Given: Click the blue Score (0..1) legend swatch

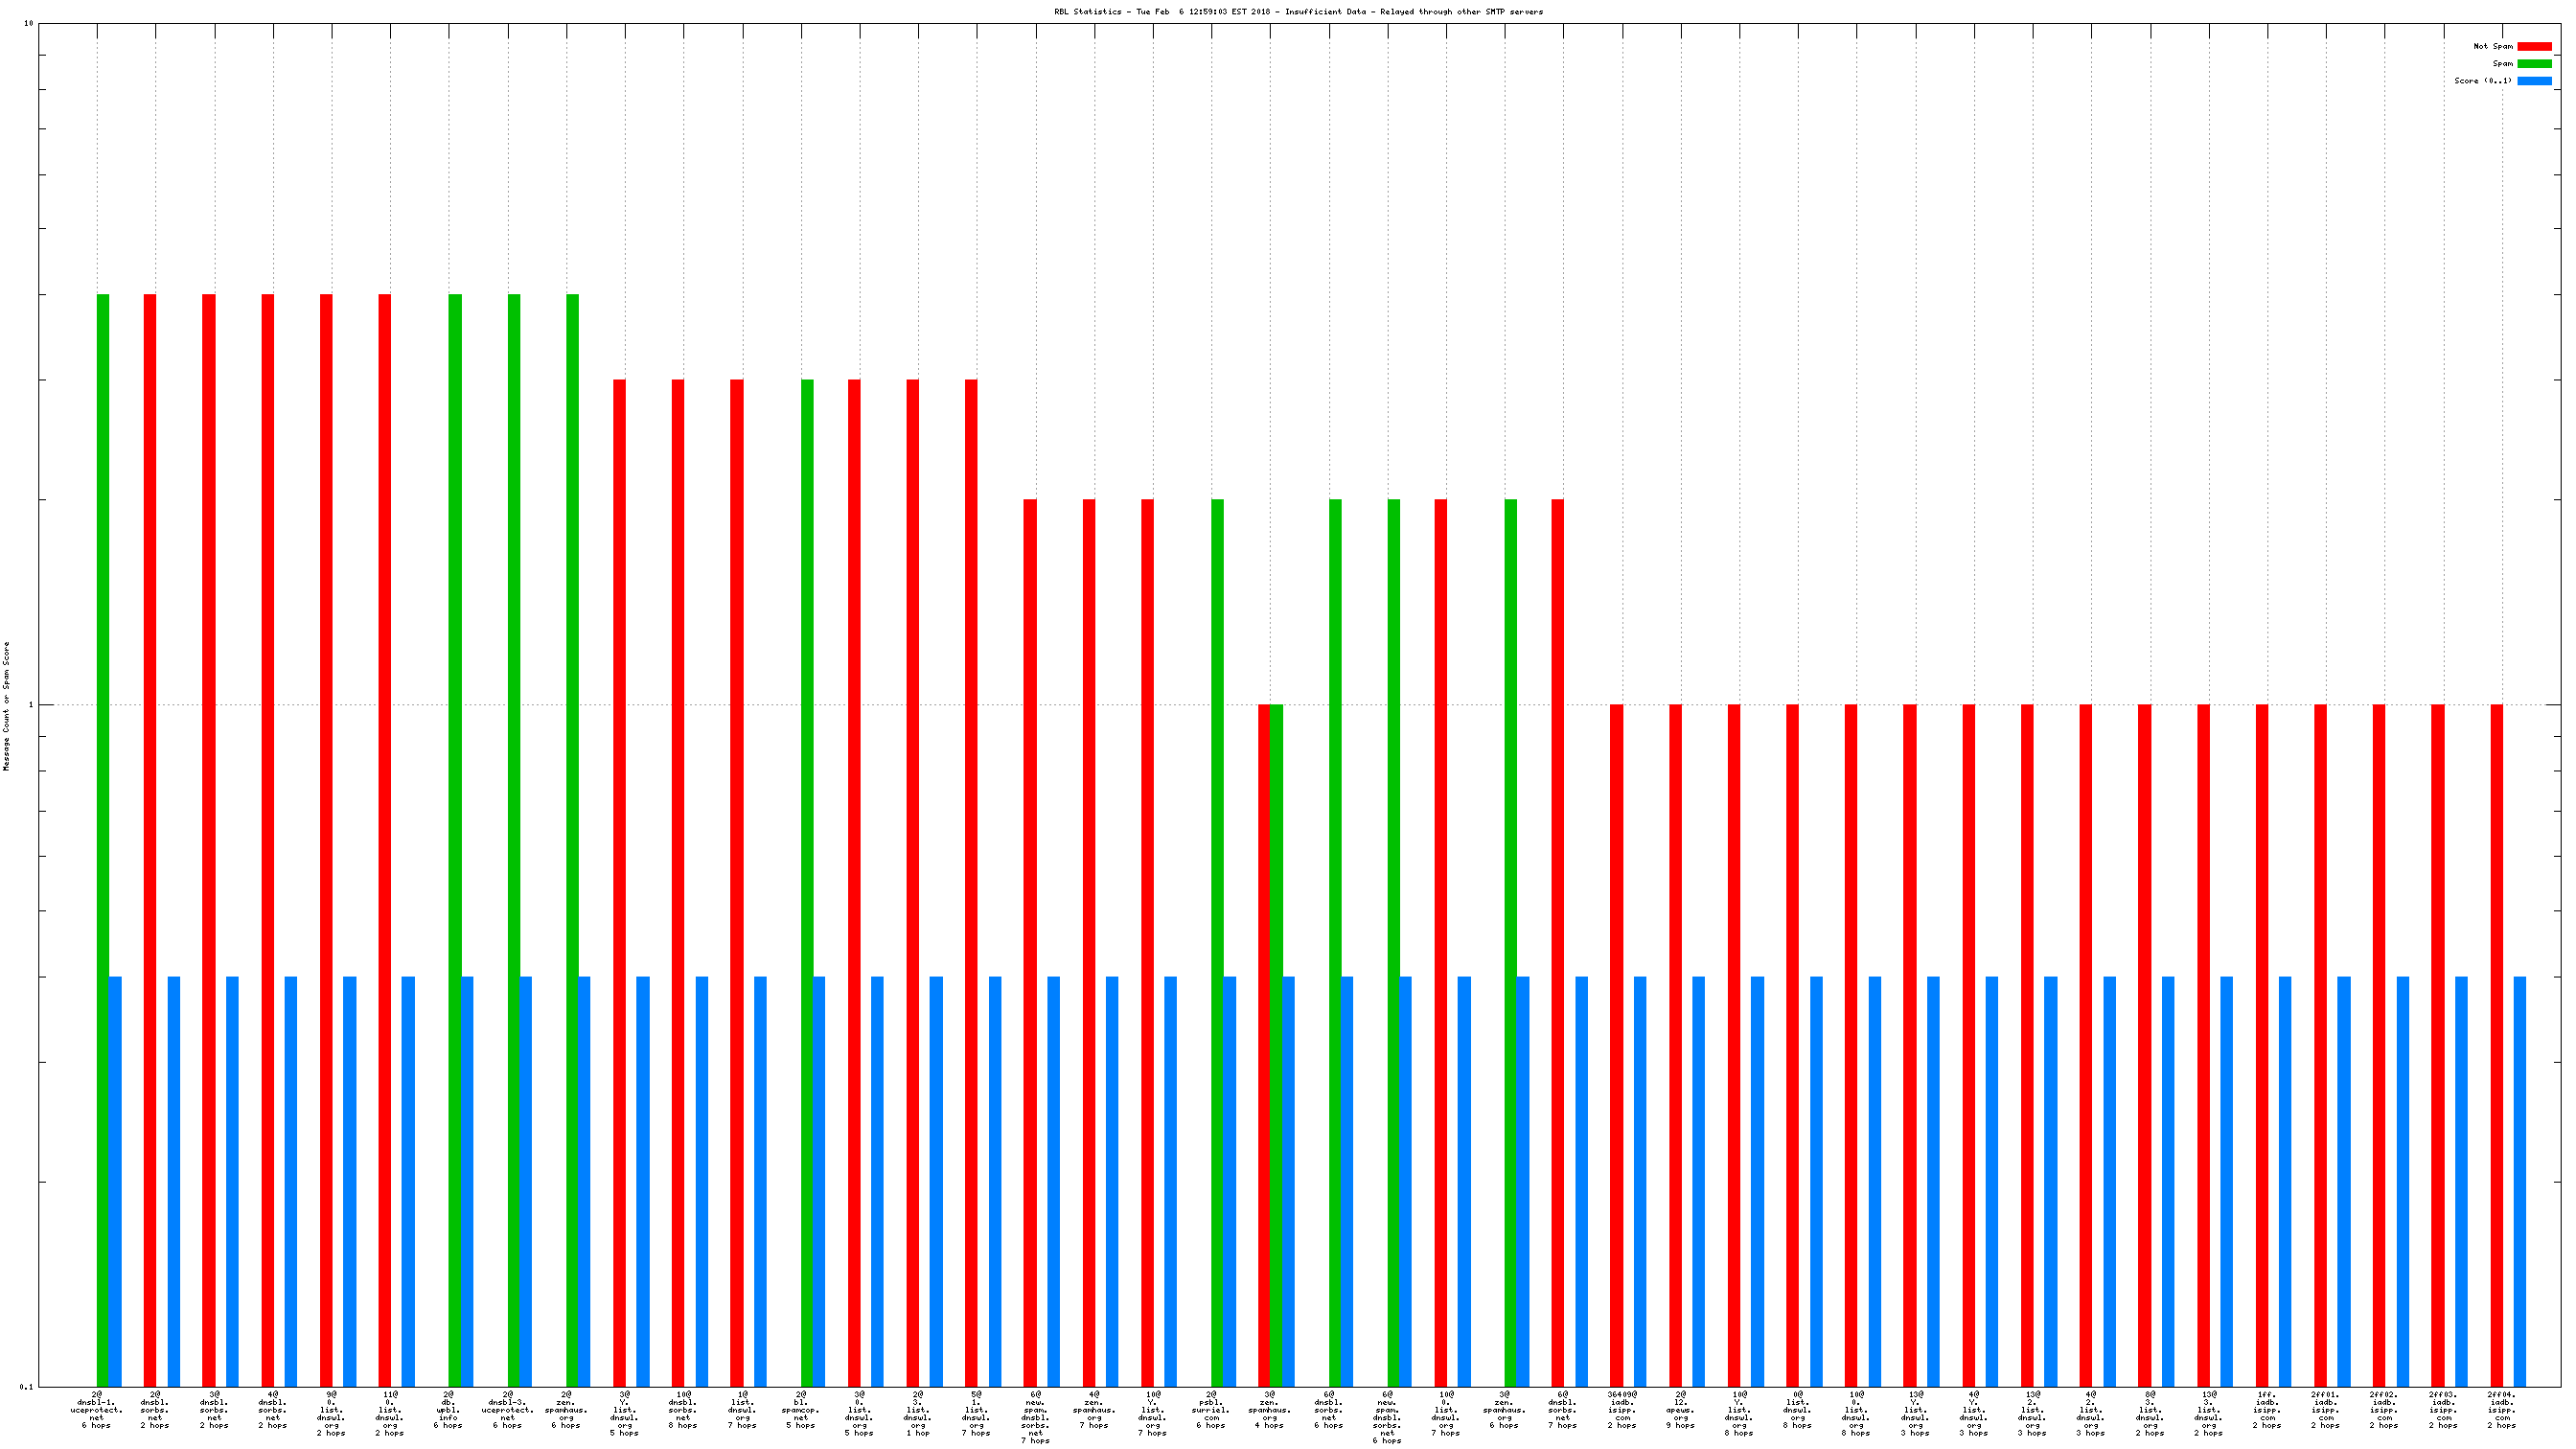Looking at the screenshot, I should coord(2533,81).
